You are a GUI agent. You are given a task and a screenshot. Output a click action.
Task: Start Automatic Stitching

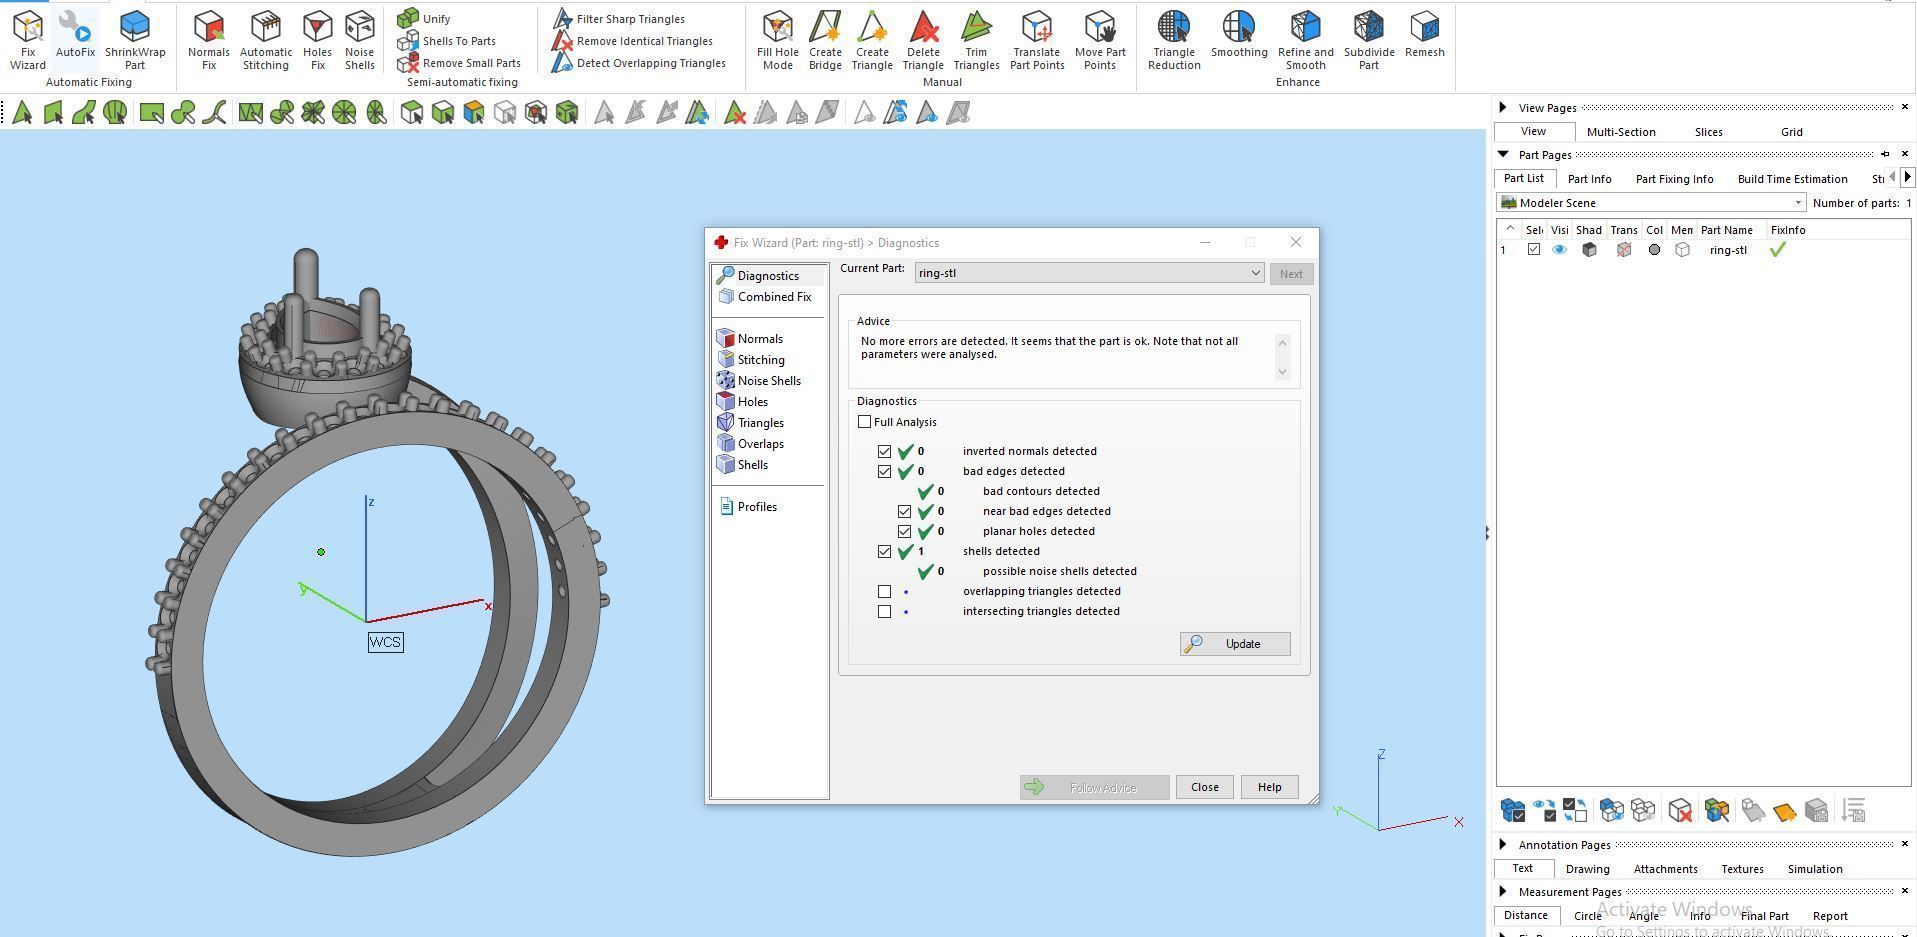click(266, 41)
